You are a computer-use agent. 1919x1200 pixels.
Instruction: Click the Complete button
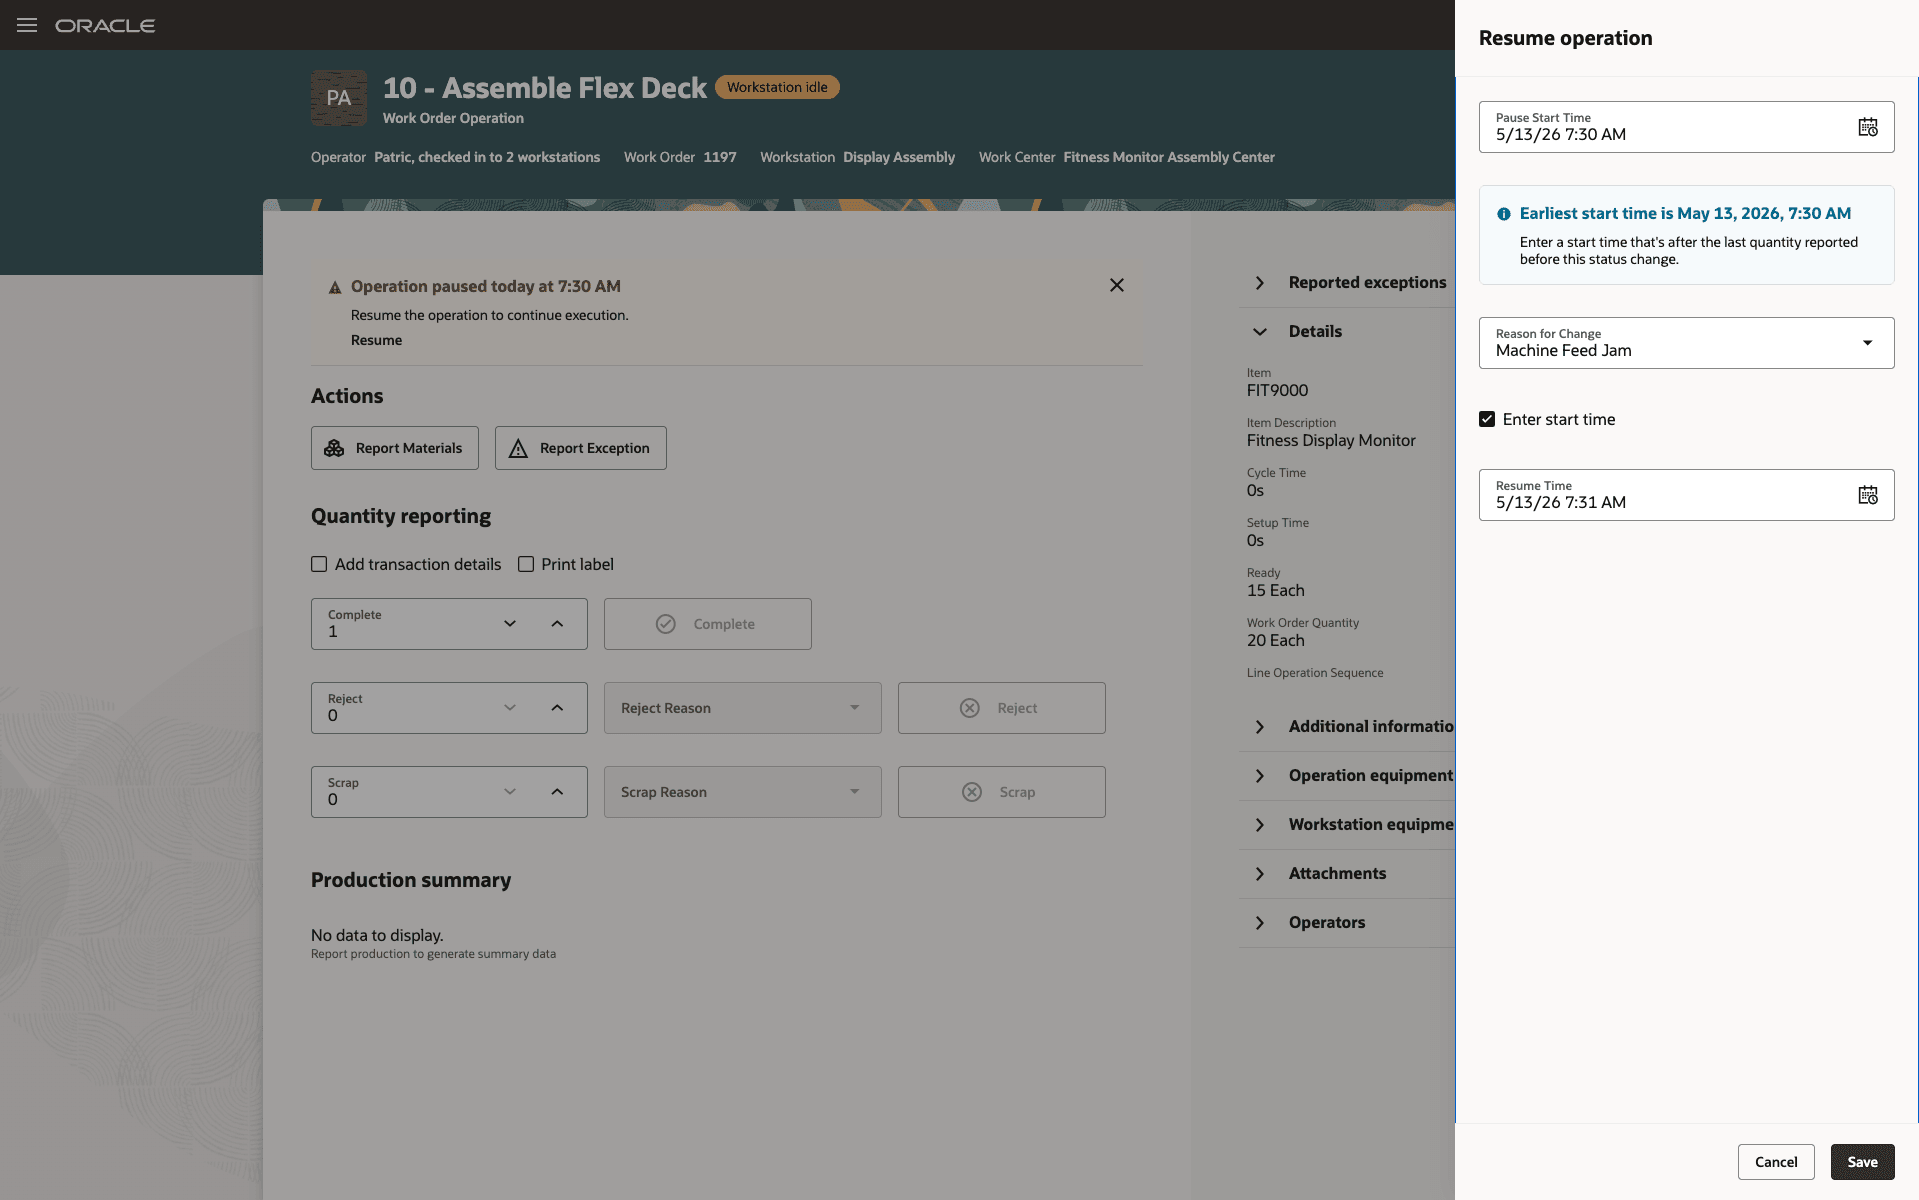pyautogui.click(x=708, y=624)
